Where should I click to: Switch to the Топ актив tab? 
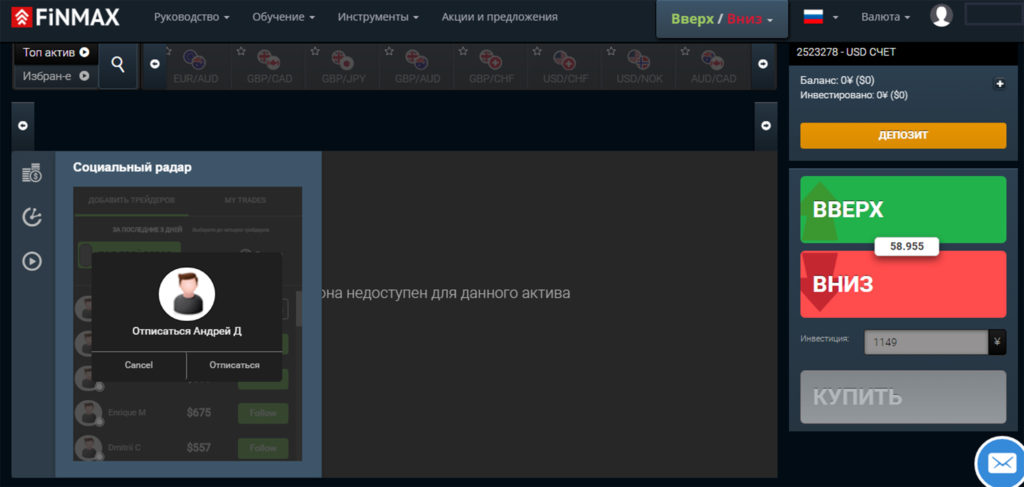56,52
